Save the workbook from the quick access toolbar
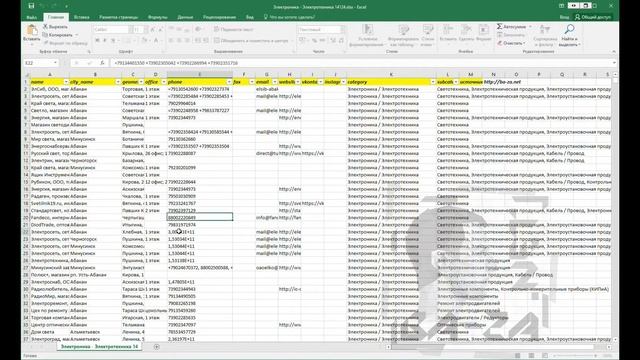This screenshot has height=360, width=640. coord(31,6)
